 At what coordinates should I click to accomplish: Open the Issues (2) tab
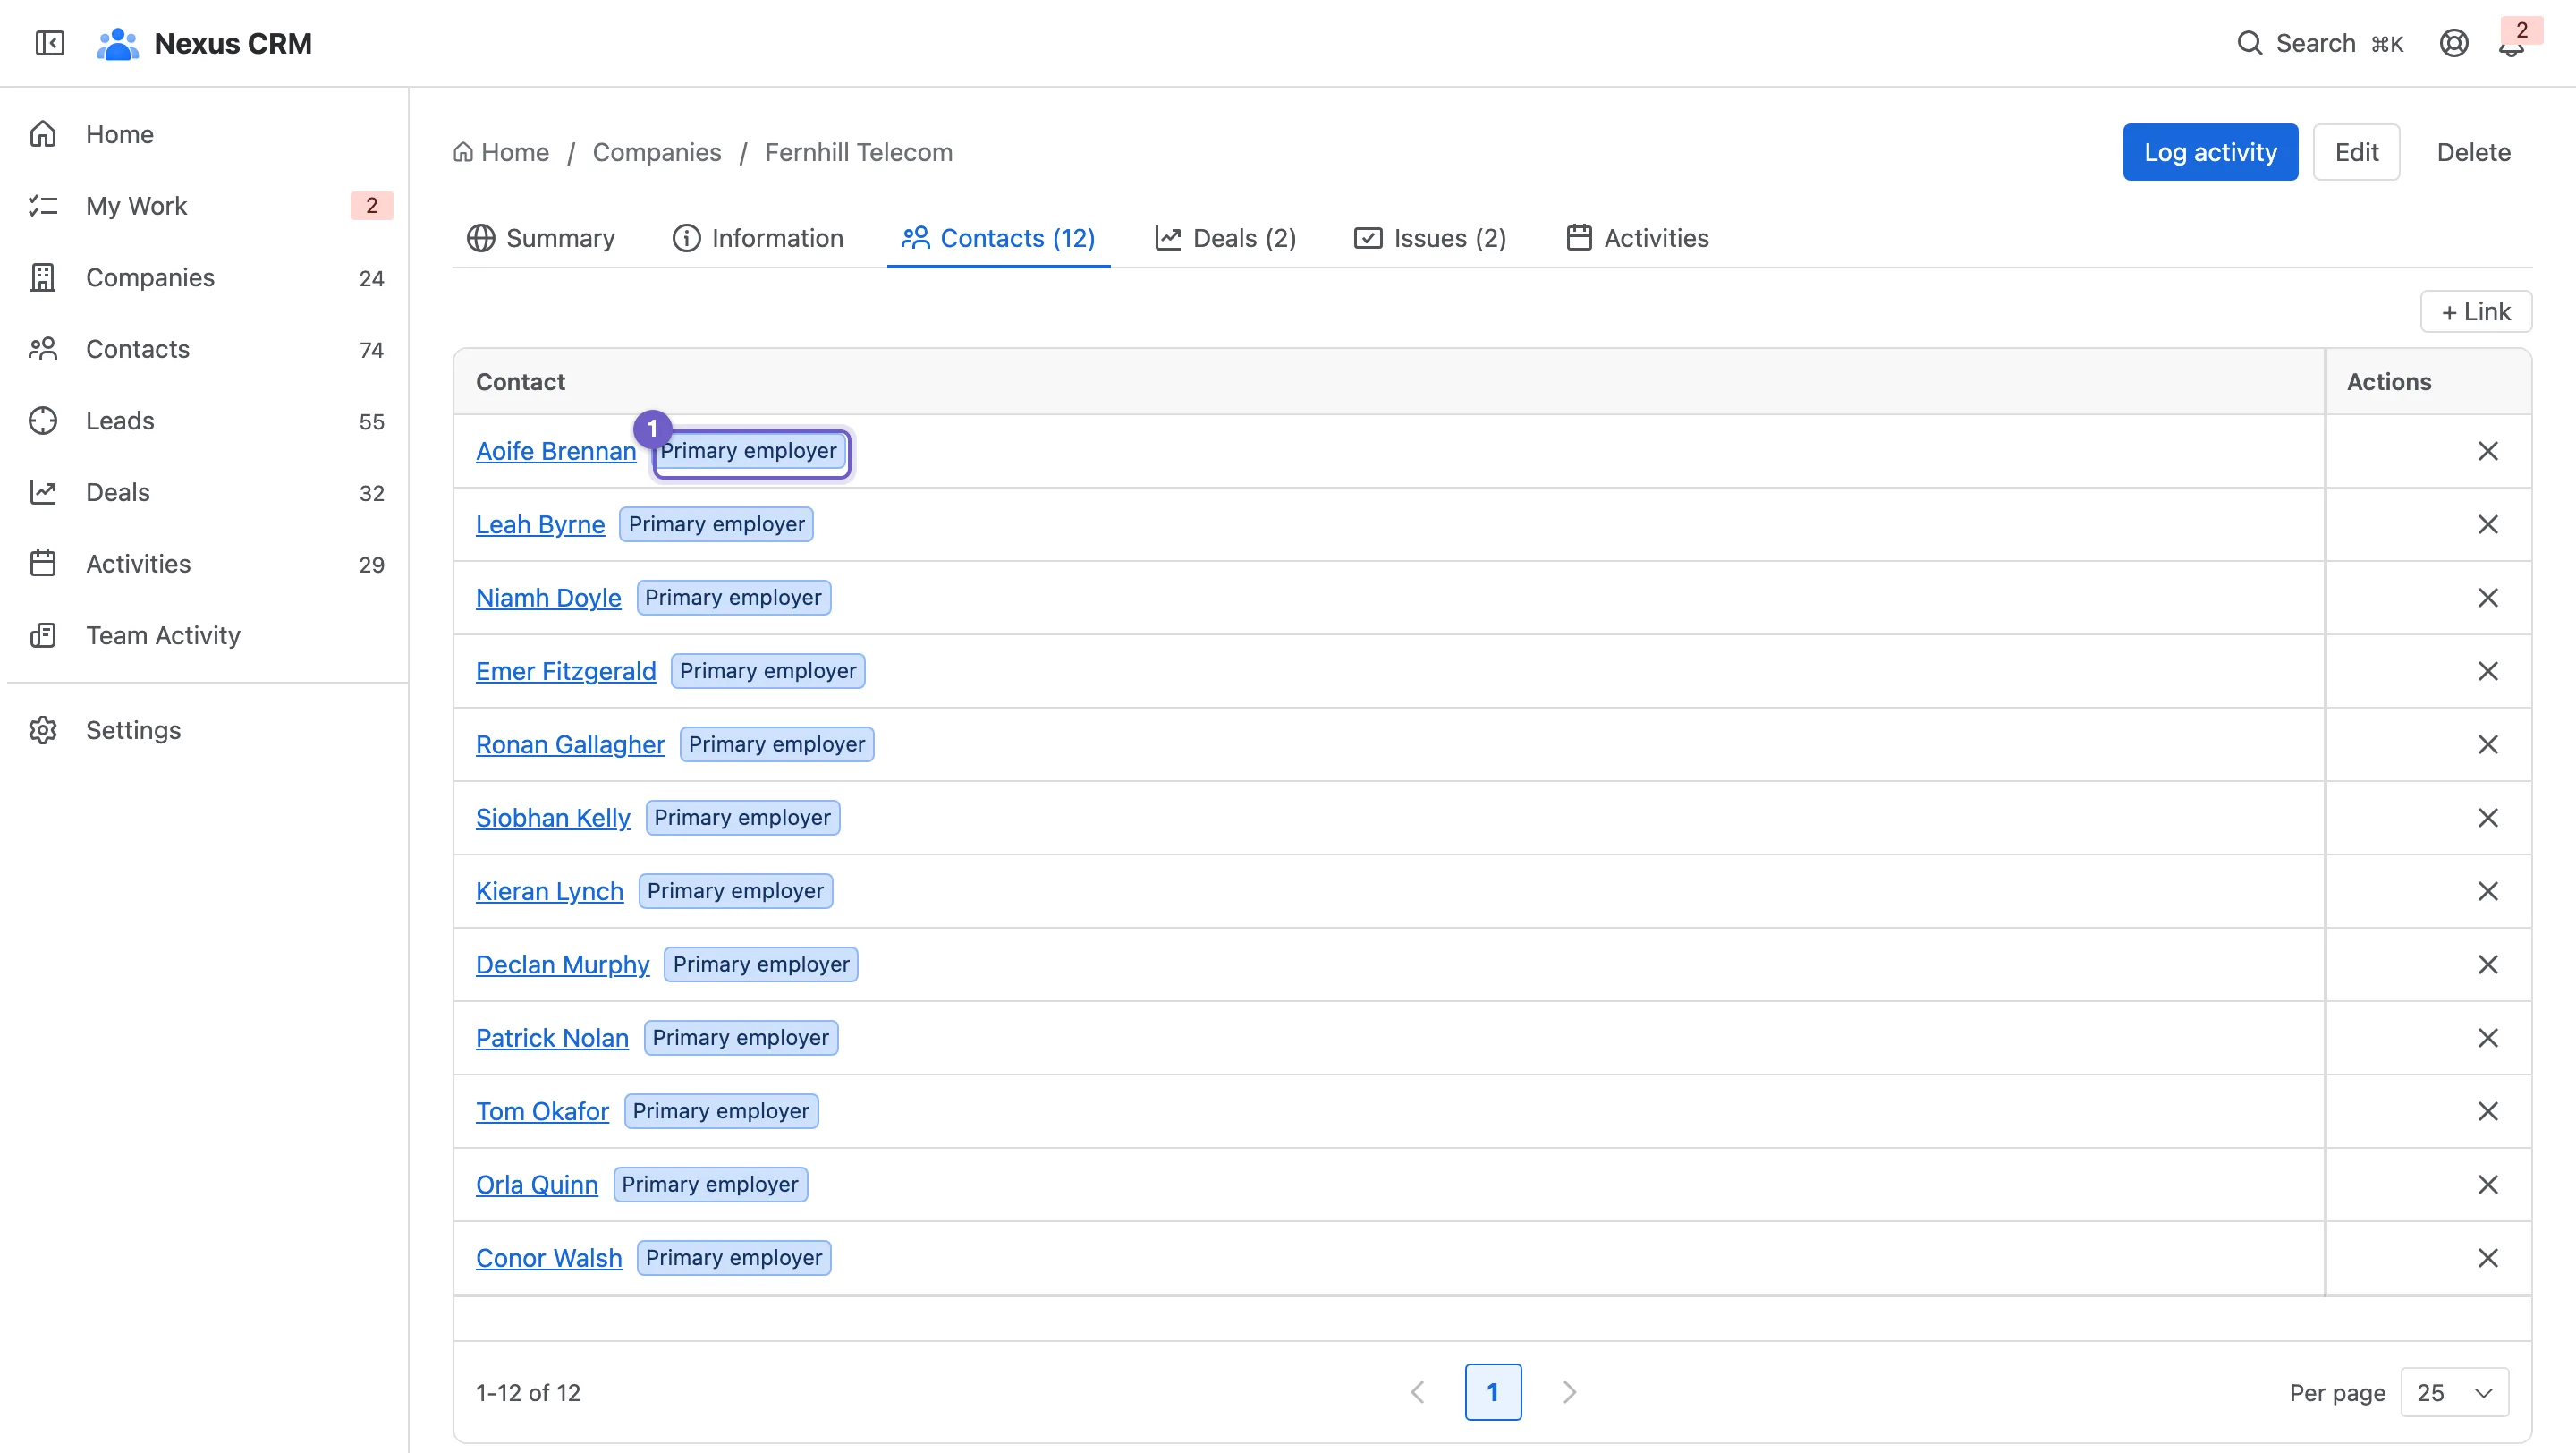tap(1430, 238)
